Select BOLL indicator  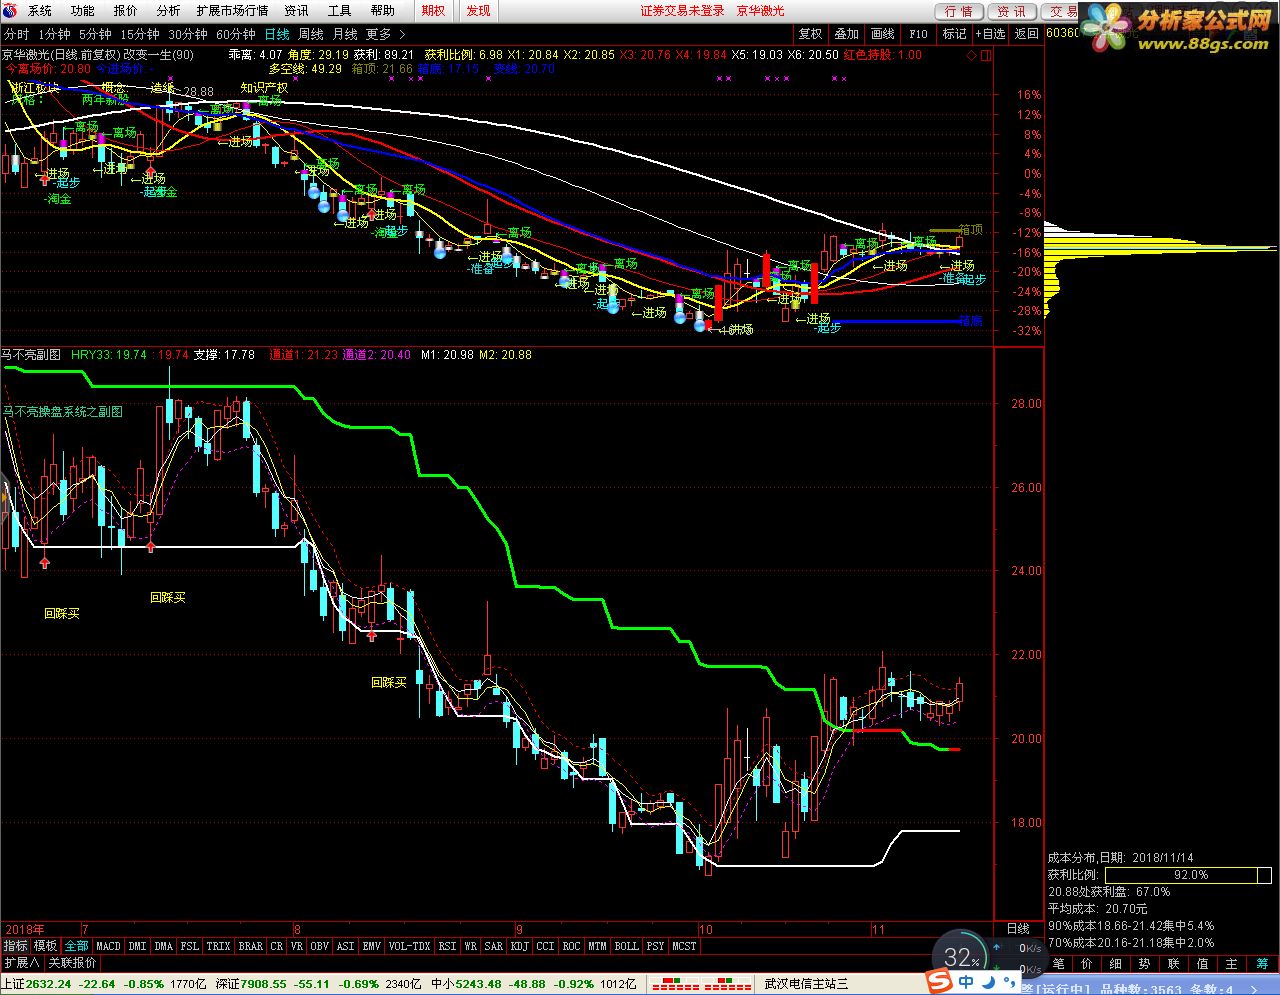(x=627, y=946)
